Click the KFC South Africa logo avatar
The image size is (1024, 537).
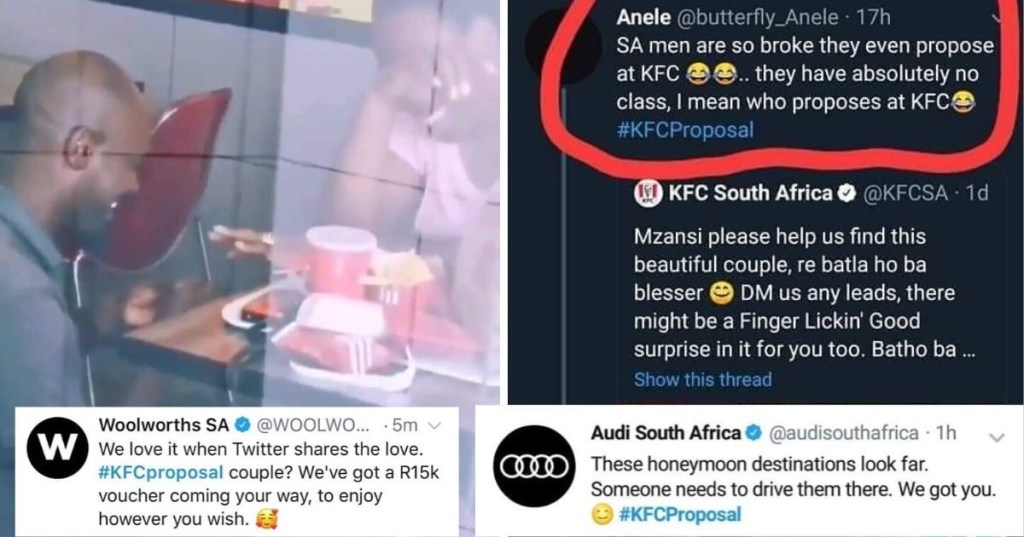(646, 193)
